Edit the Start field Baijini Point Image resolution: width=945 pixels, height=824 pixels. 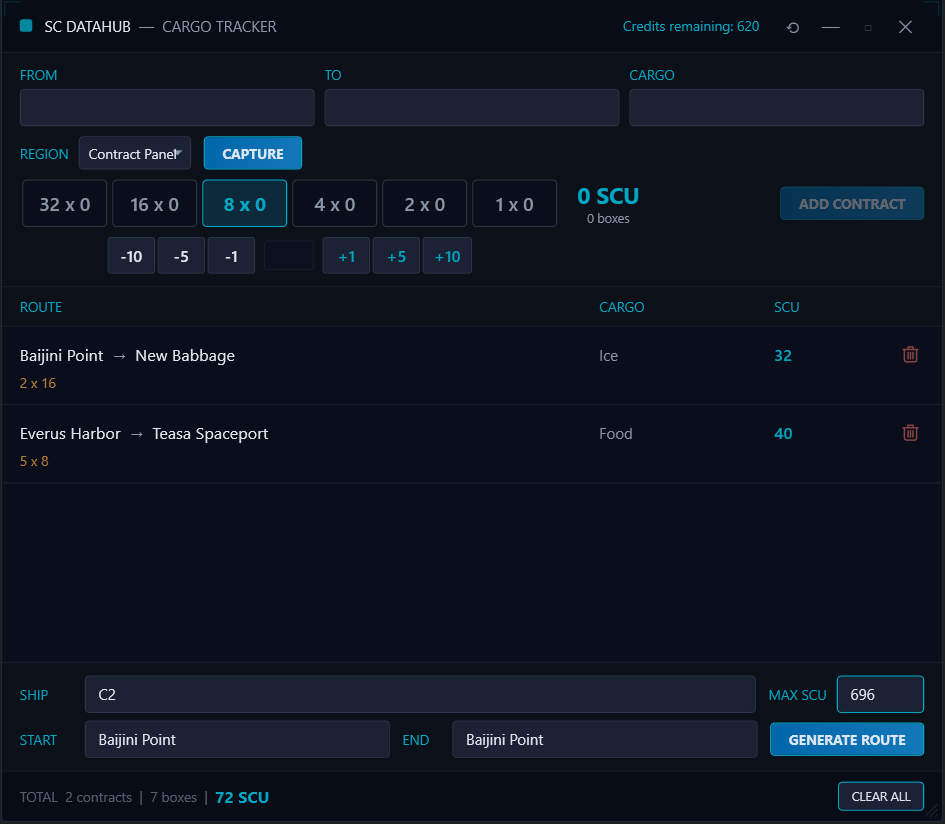[237, 739]
